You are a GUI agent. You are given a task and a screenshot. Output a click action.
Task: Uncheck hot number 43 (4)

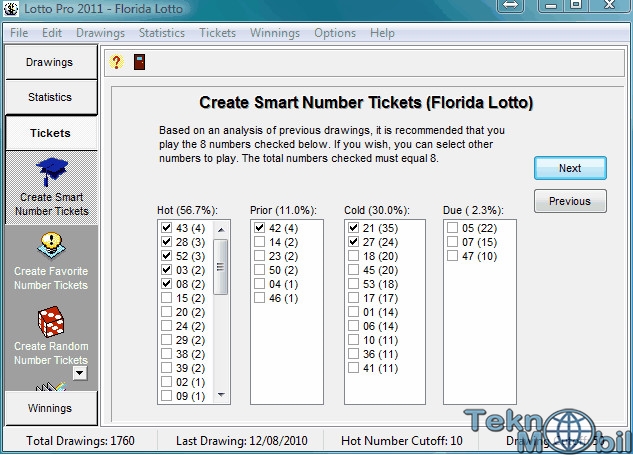pyautogui.click(x=166, y=228)
